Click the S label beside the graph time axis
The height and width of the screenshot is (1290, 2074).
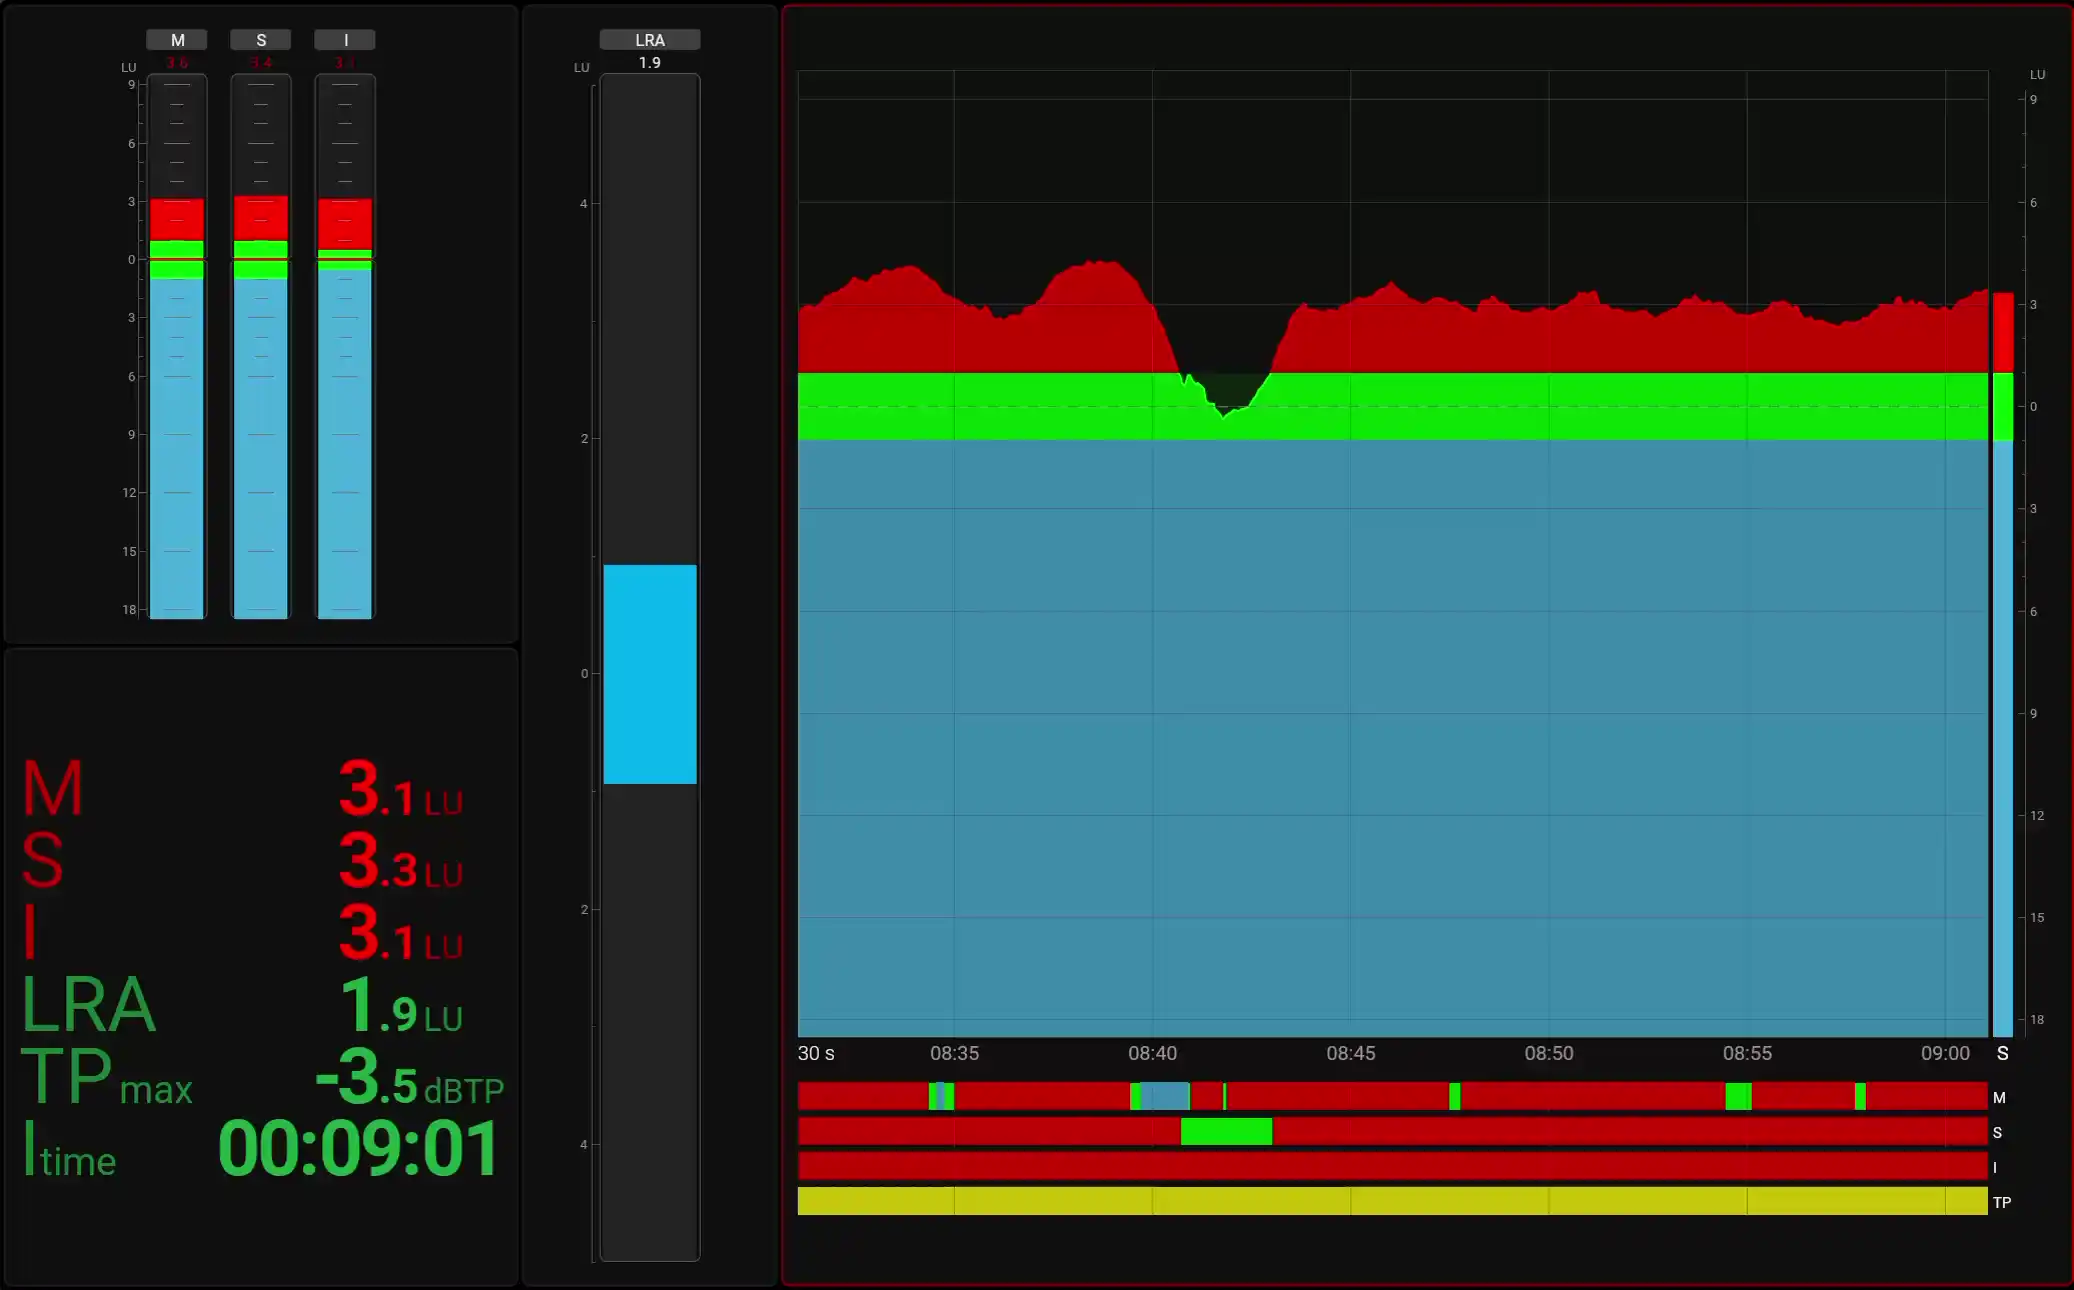(x=2003, y=1053)
